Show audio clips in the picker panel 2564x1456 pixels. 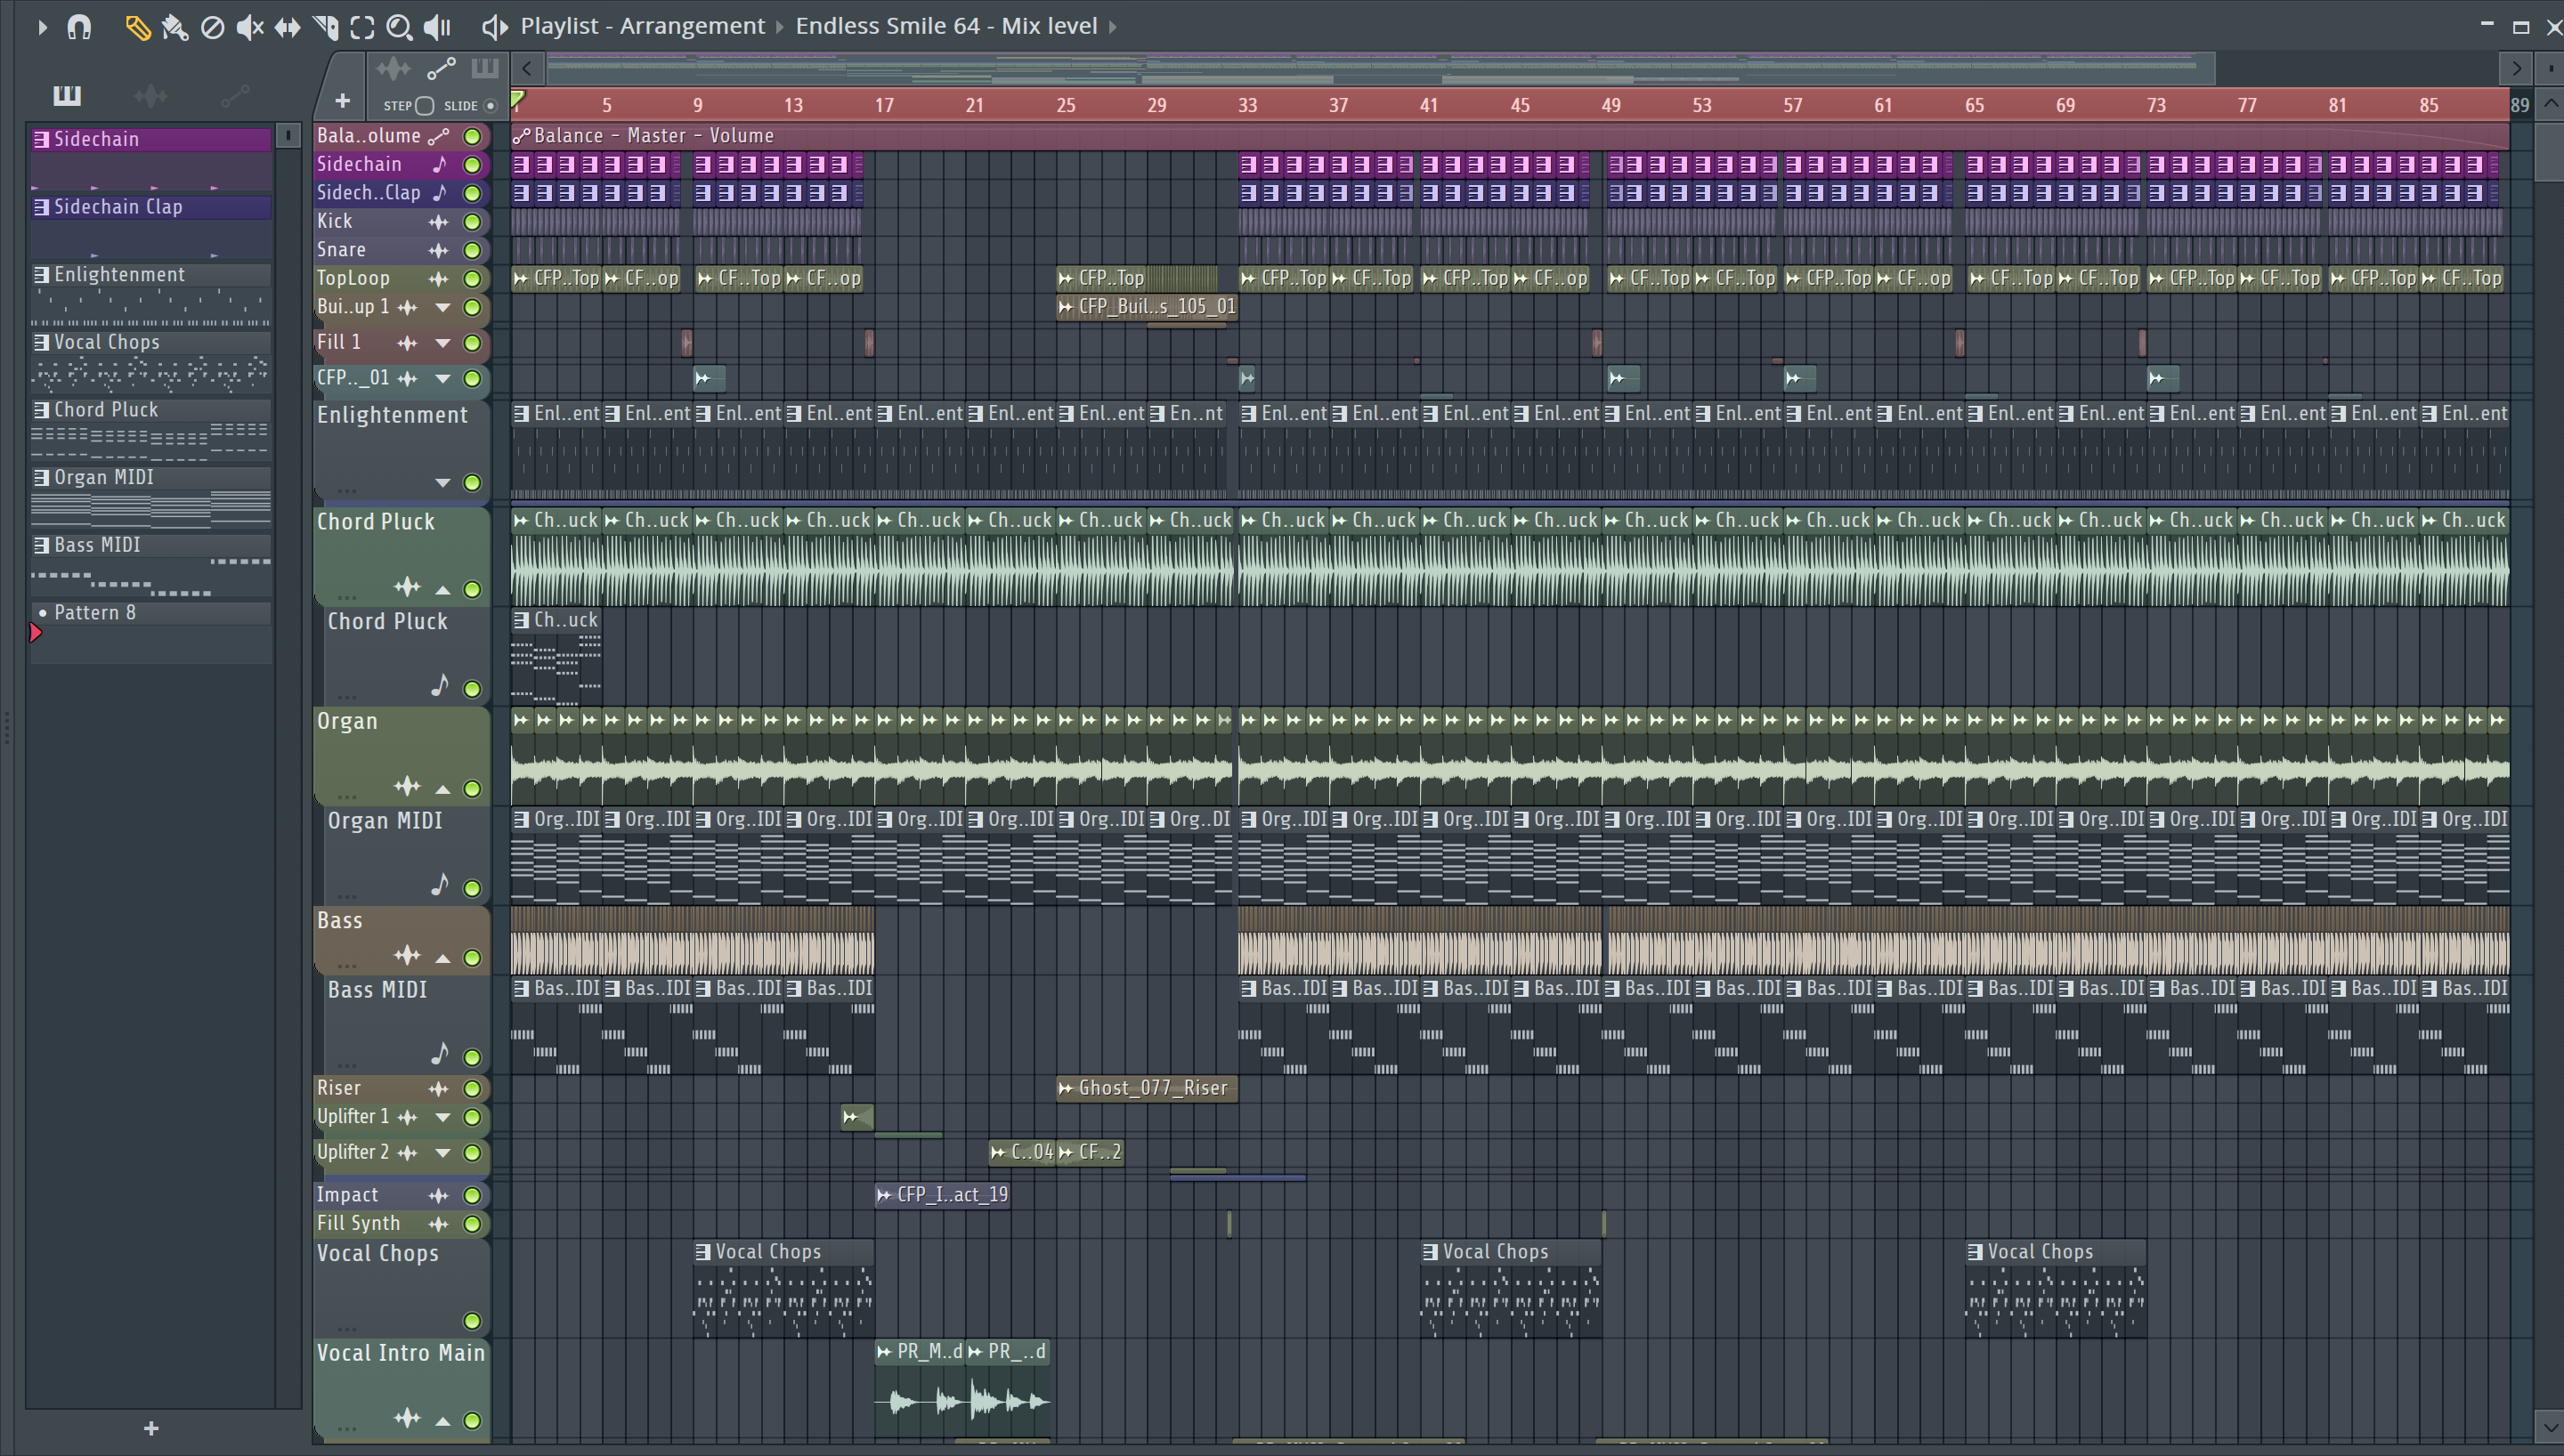coord(151,95)
